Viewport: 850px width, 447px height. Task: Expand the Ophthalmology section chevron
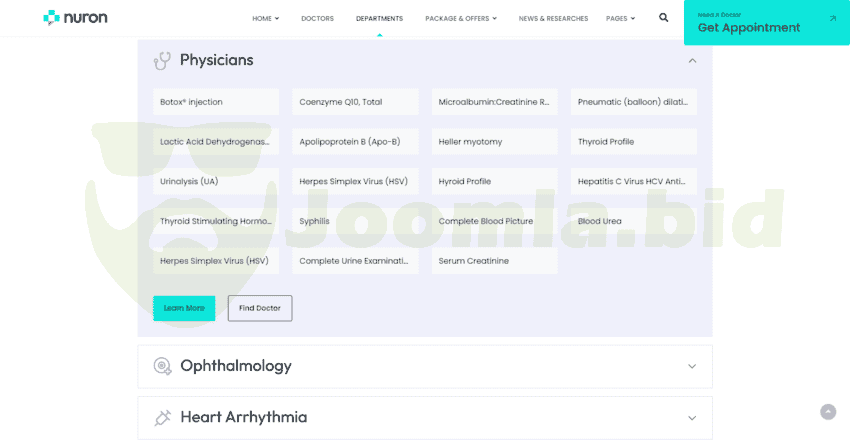click(692, 366)
